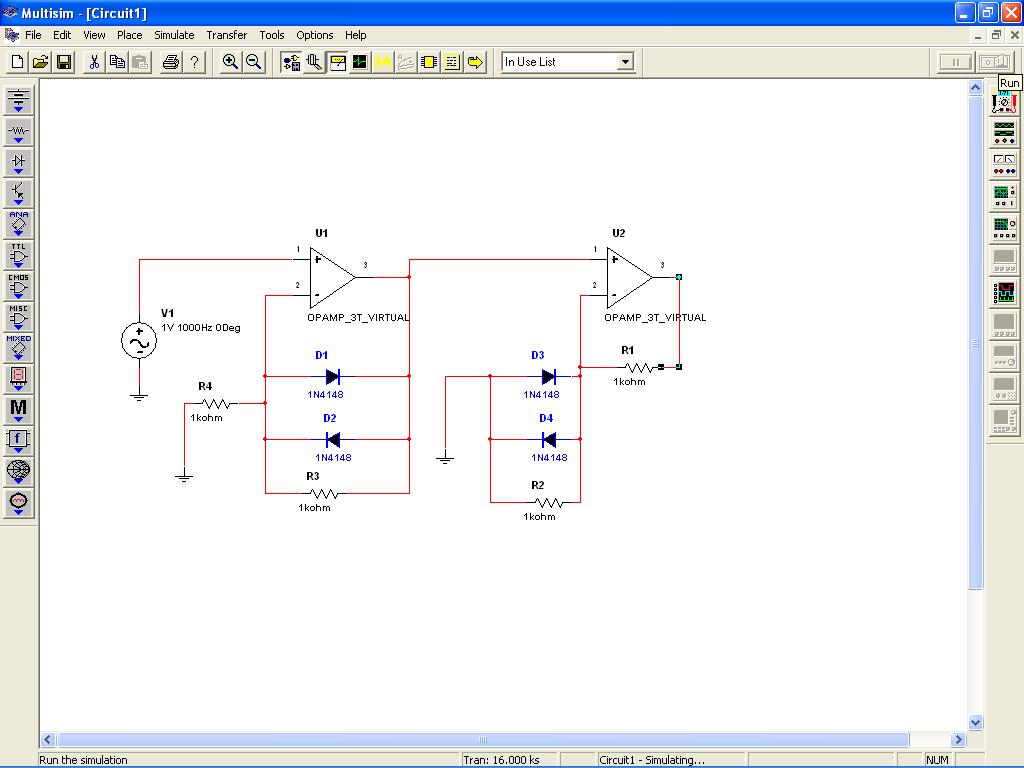Click the vertical scrollbar up arrow
The height and width of the screenshot is (768, 1024).
tap(975, 88)
